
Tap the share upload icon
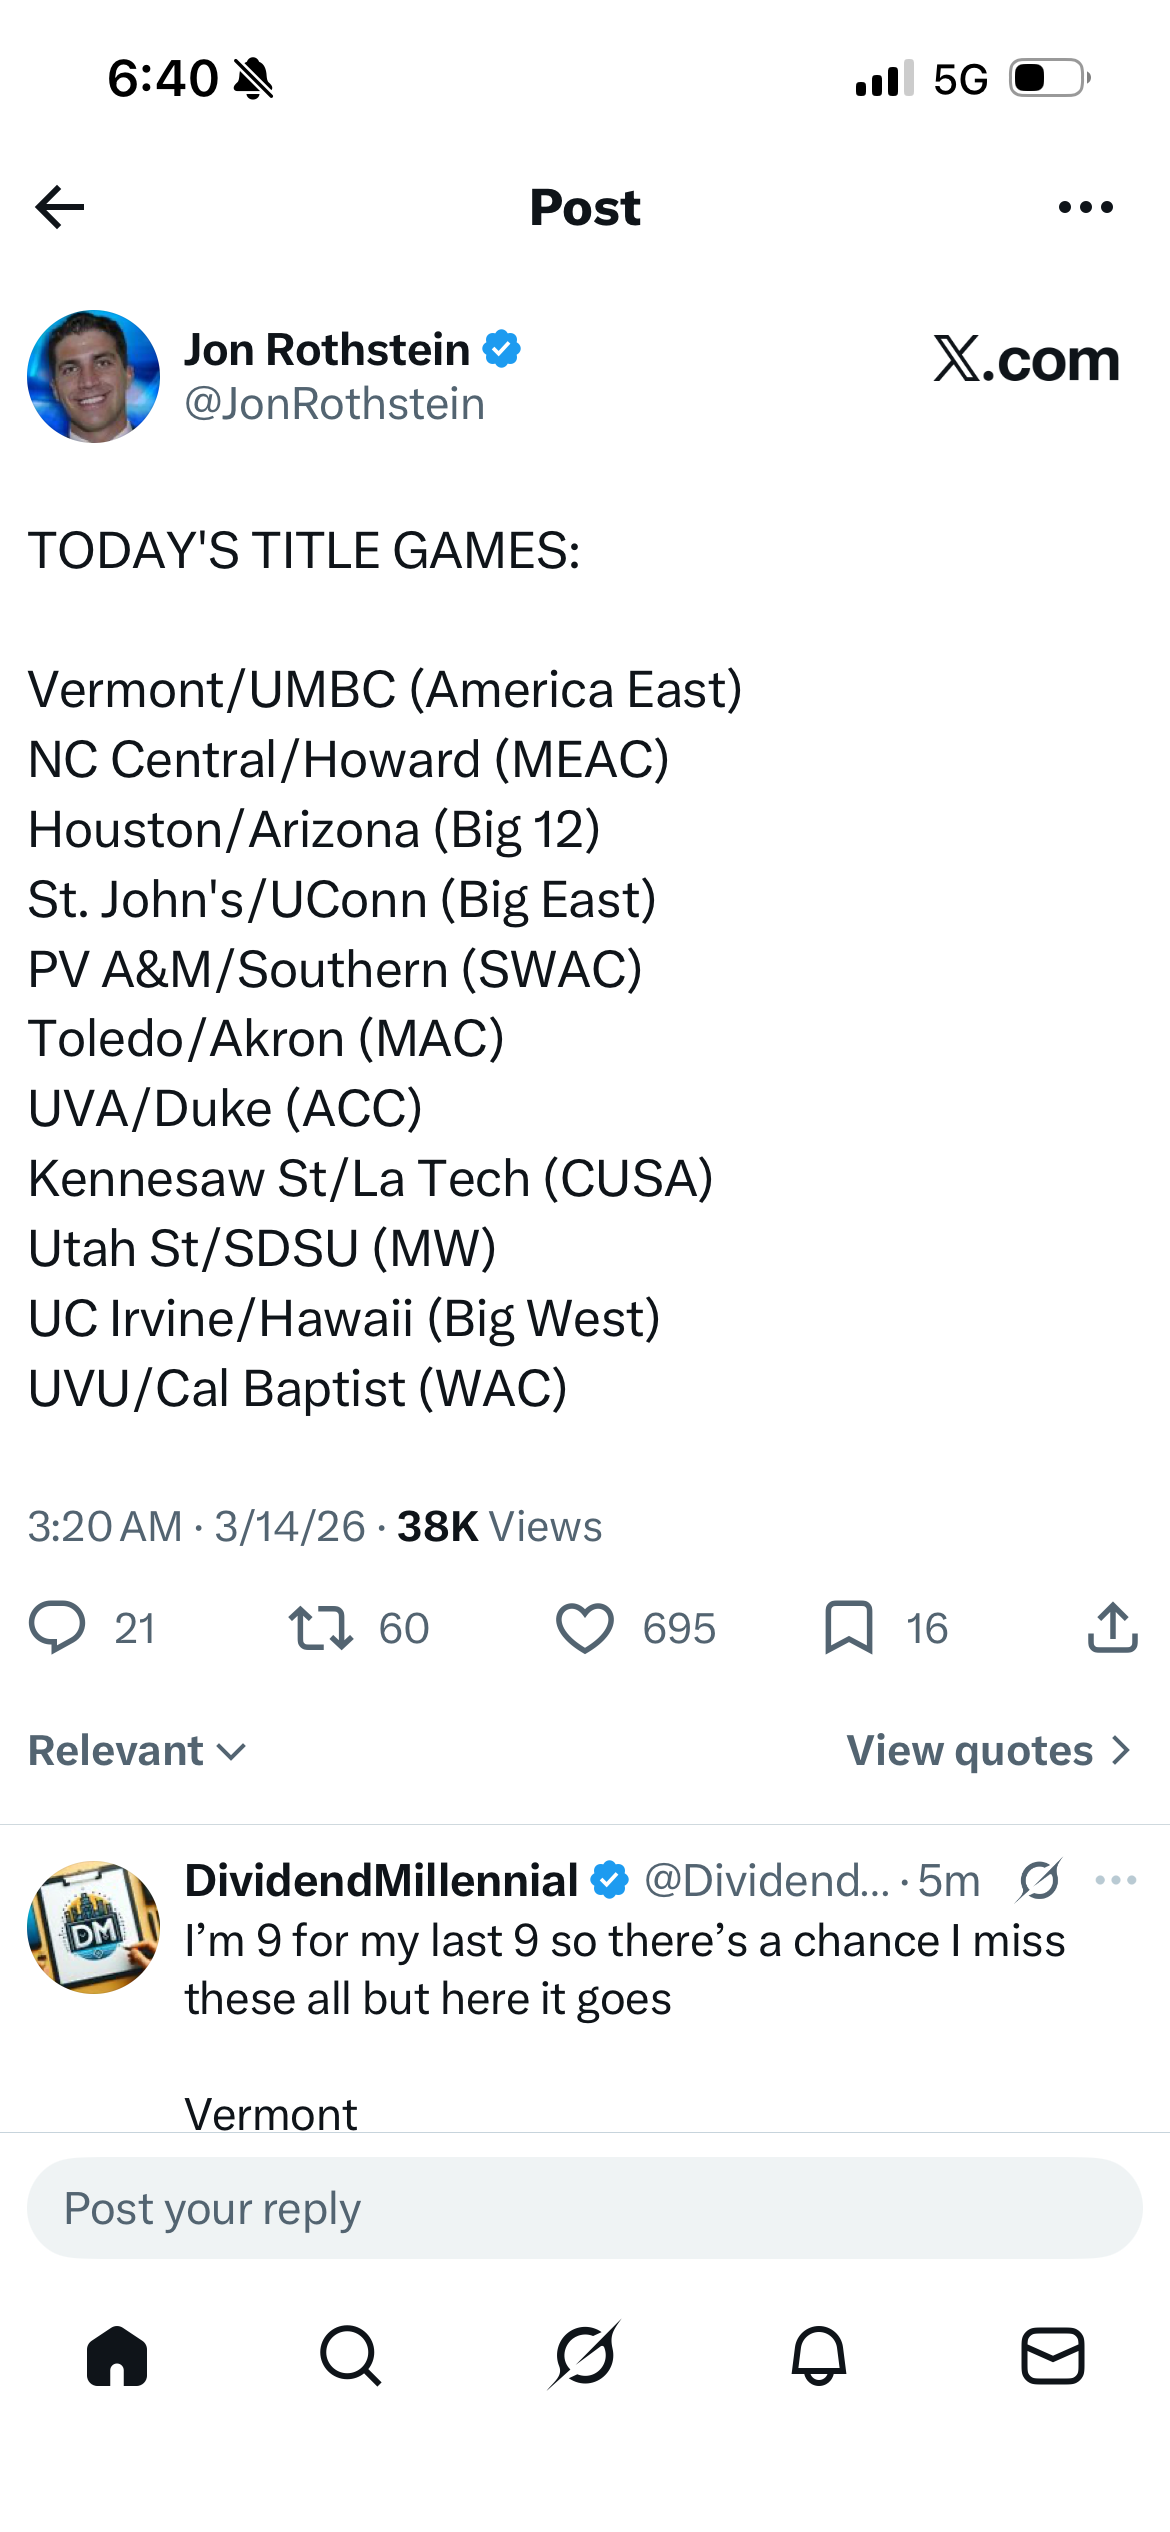[x=1112, y=1627]
